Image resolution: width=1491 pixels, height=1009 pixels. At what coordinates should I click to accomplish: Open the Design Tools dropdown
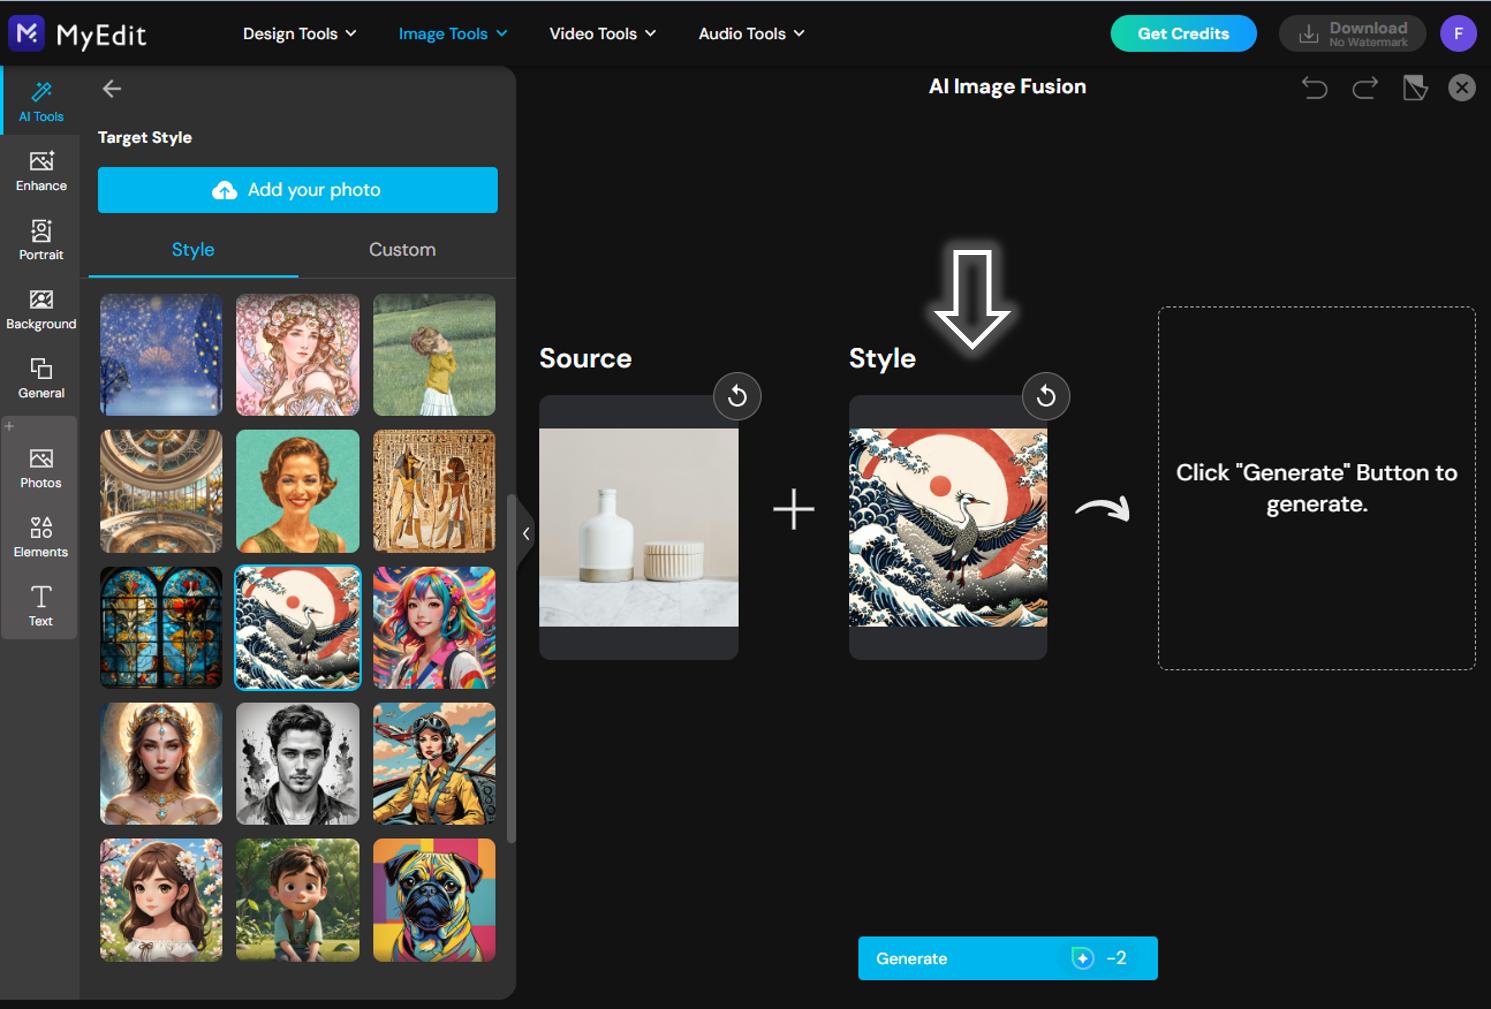[298, 33]
